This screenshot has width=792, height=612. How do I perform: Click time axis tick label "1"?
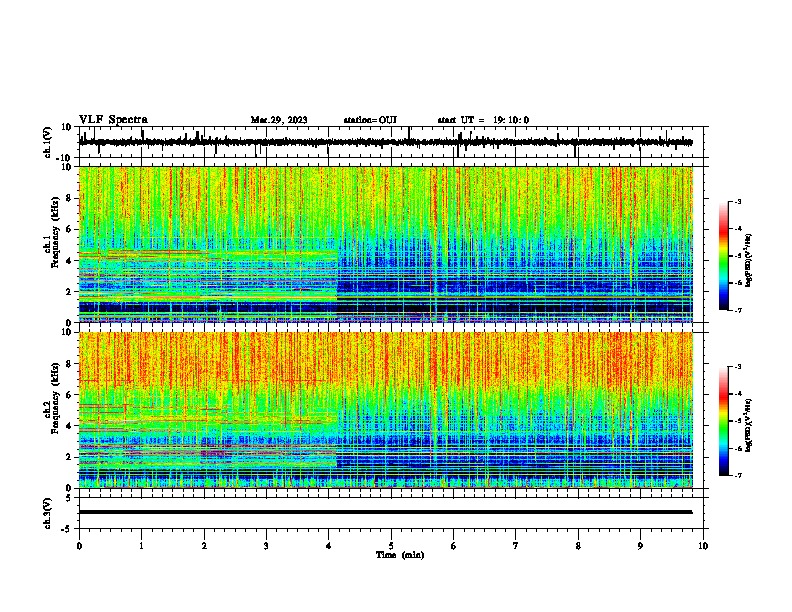tap(141, 546)
